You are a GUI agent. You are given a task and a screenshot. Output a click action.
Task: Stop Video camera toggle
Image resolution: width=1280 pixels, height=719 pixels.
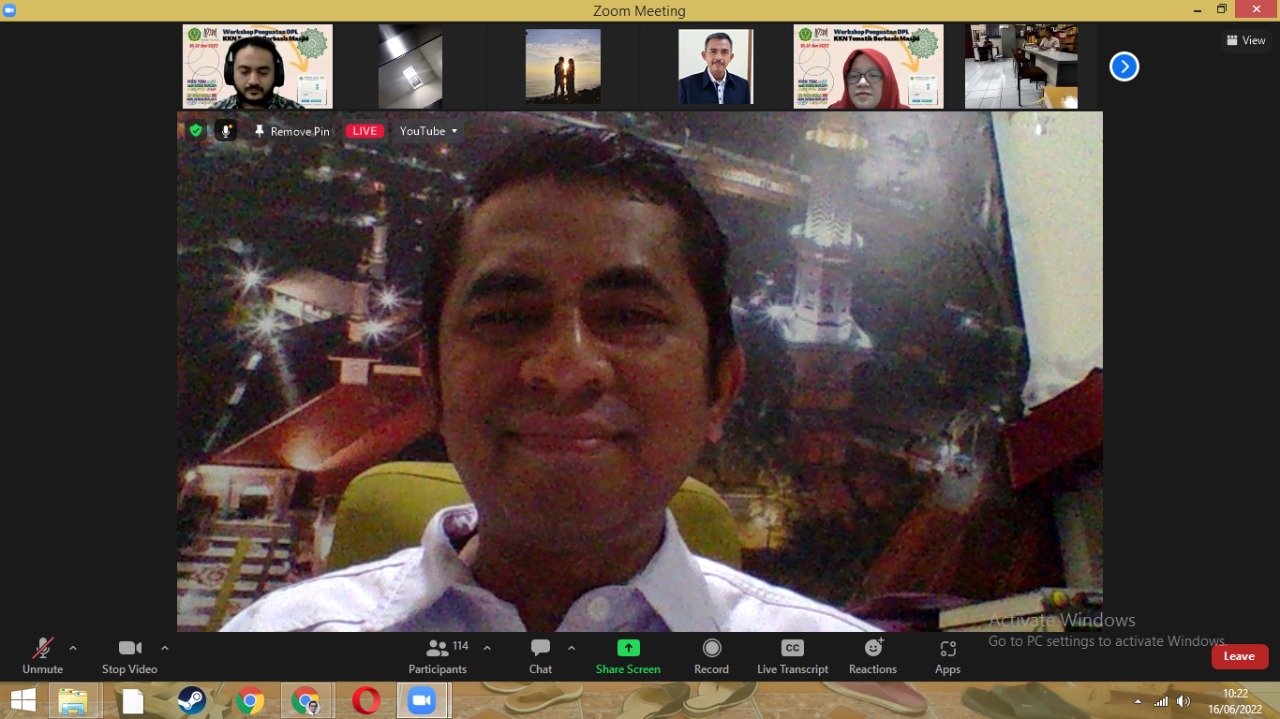tap(129, 656)
